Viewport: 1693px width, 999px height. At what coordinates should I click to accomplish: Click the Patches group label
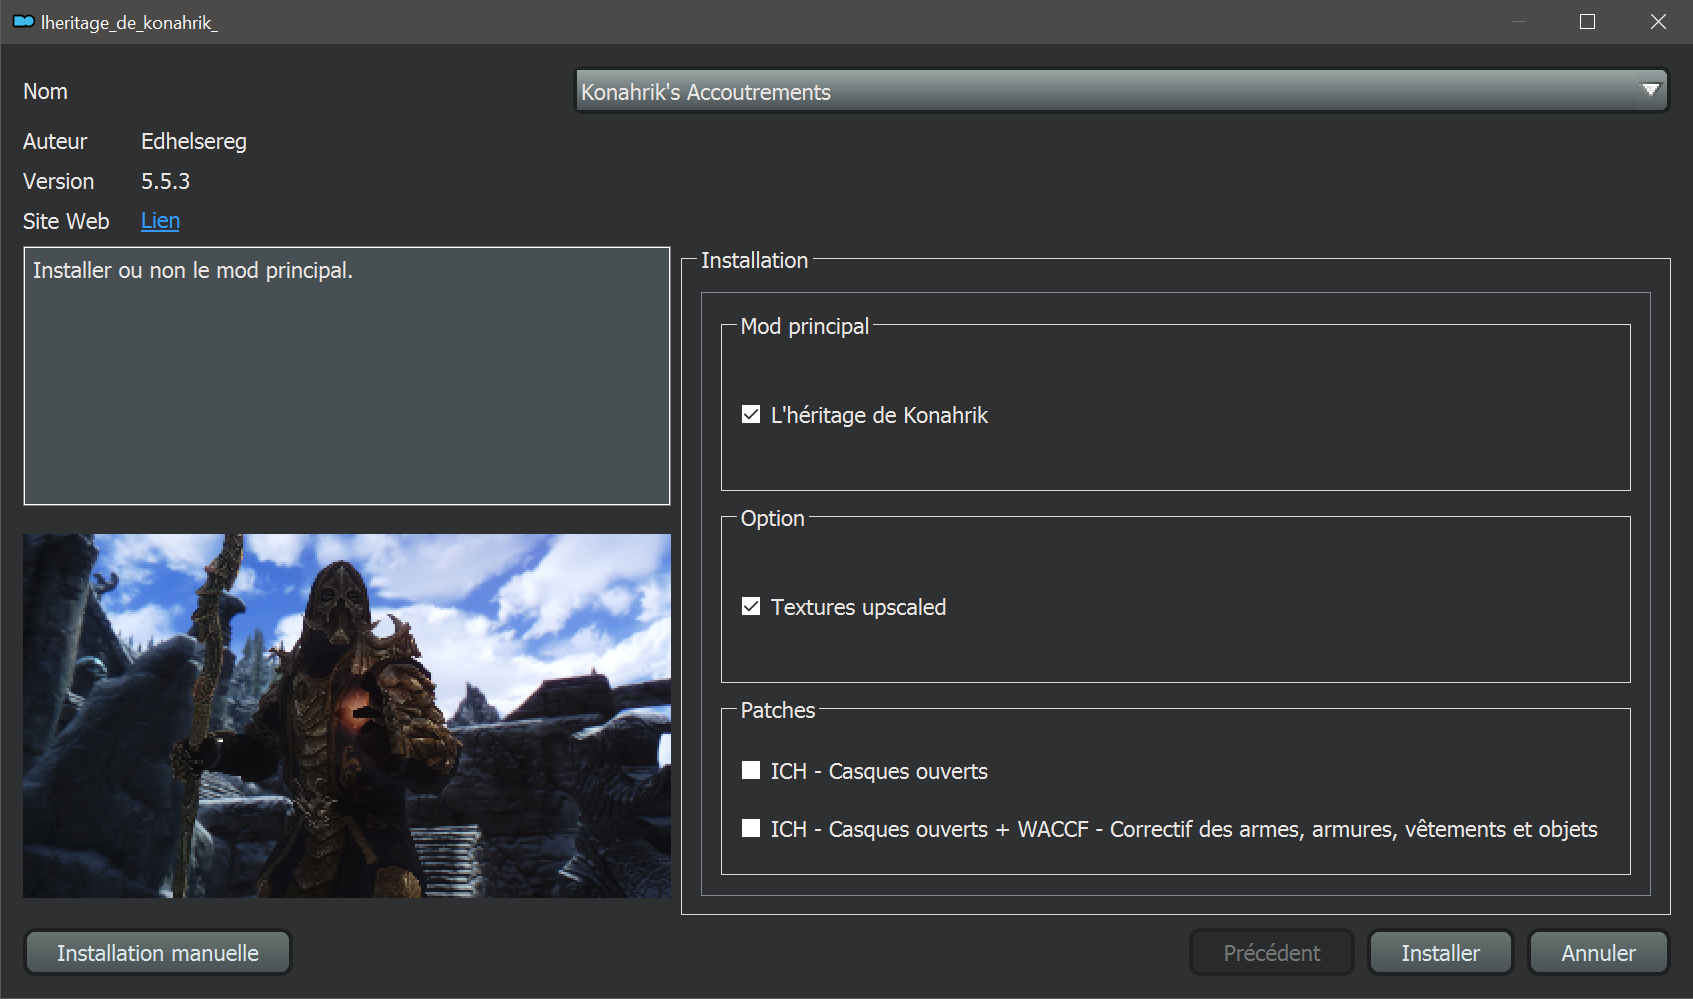point(778,710)
